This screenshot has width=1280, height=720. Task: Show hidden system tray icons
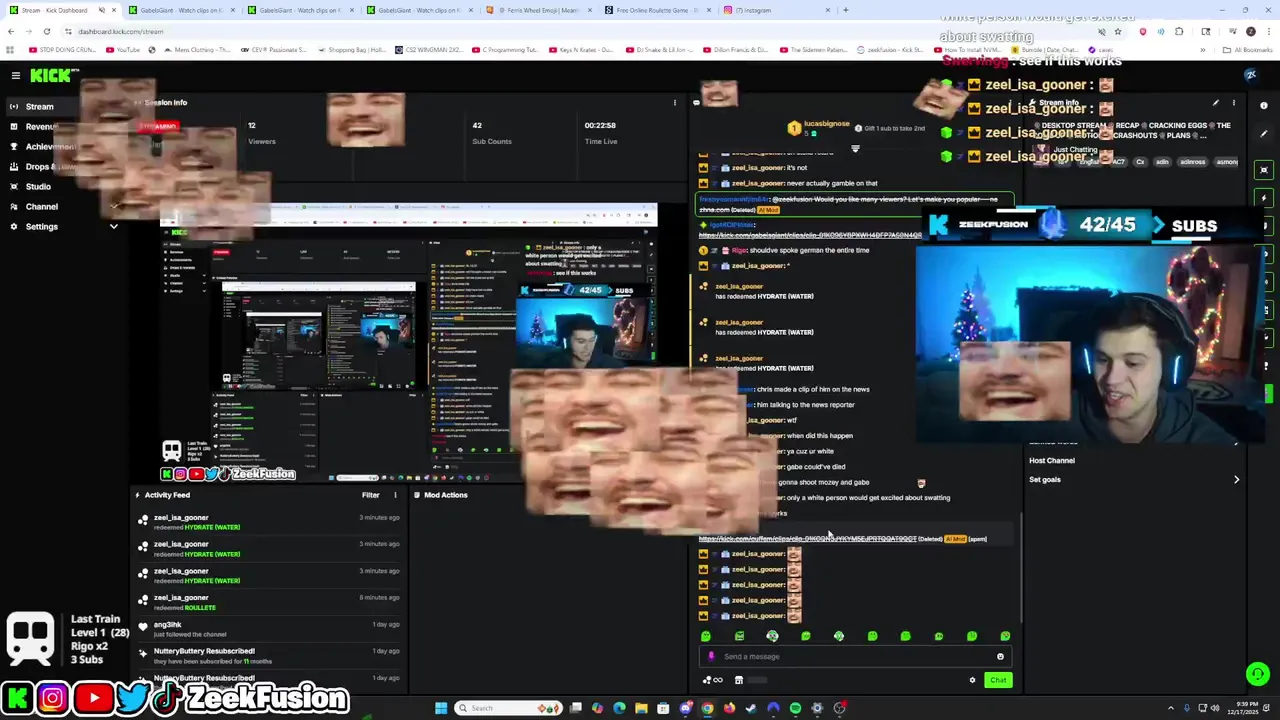(1171, 708)
